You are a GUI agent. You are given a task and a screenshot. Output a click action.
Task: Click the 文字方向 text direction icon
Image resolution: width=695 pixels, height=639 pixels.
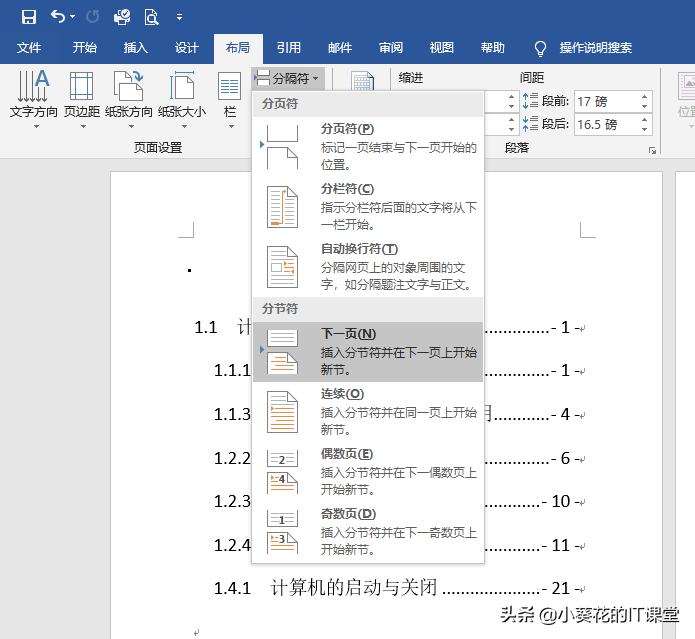[33, 86]
